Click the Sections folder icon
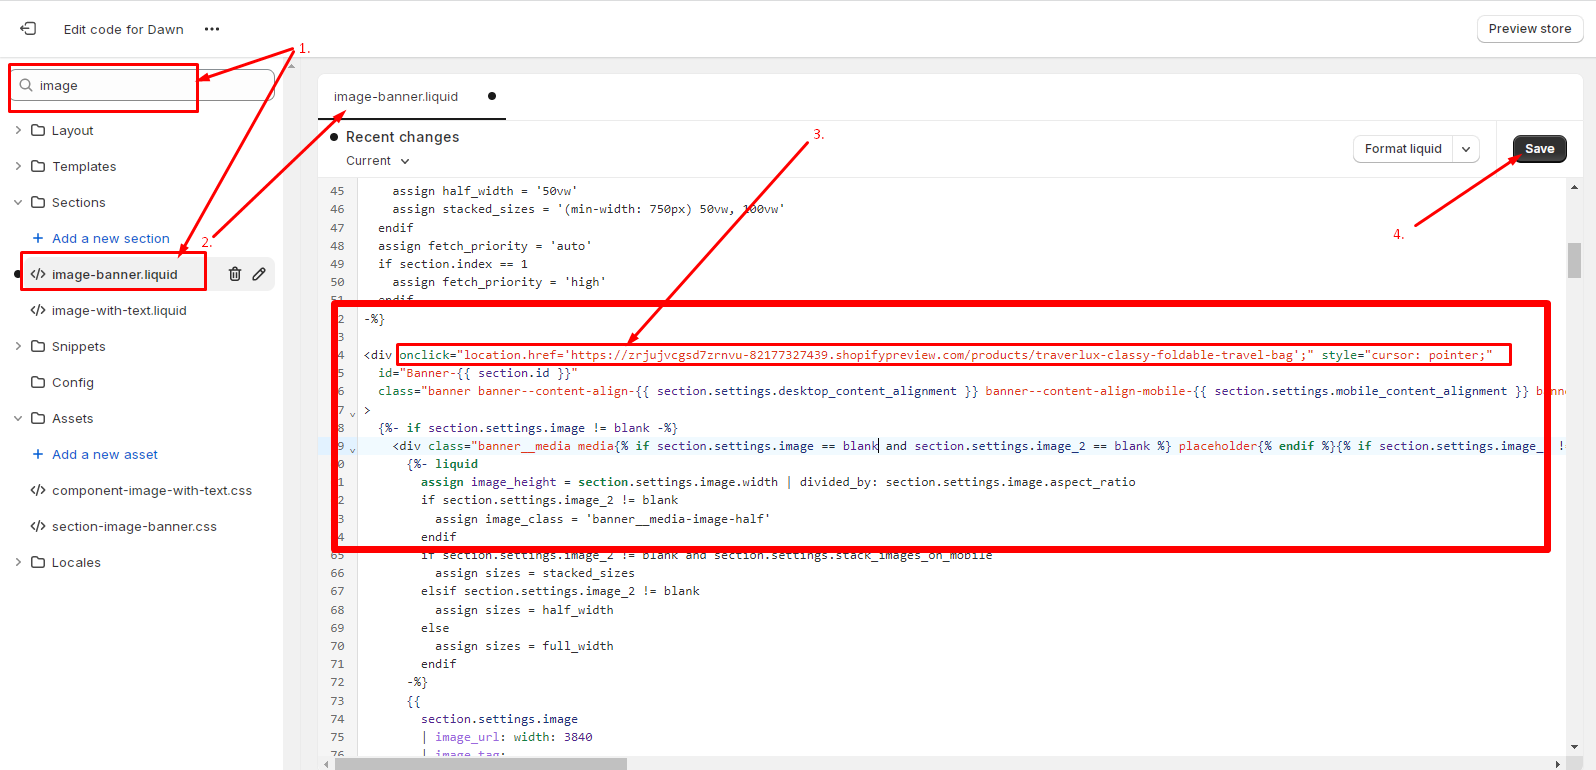This screenshot has width=1596, height=770. click(38, 203)
